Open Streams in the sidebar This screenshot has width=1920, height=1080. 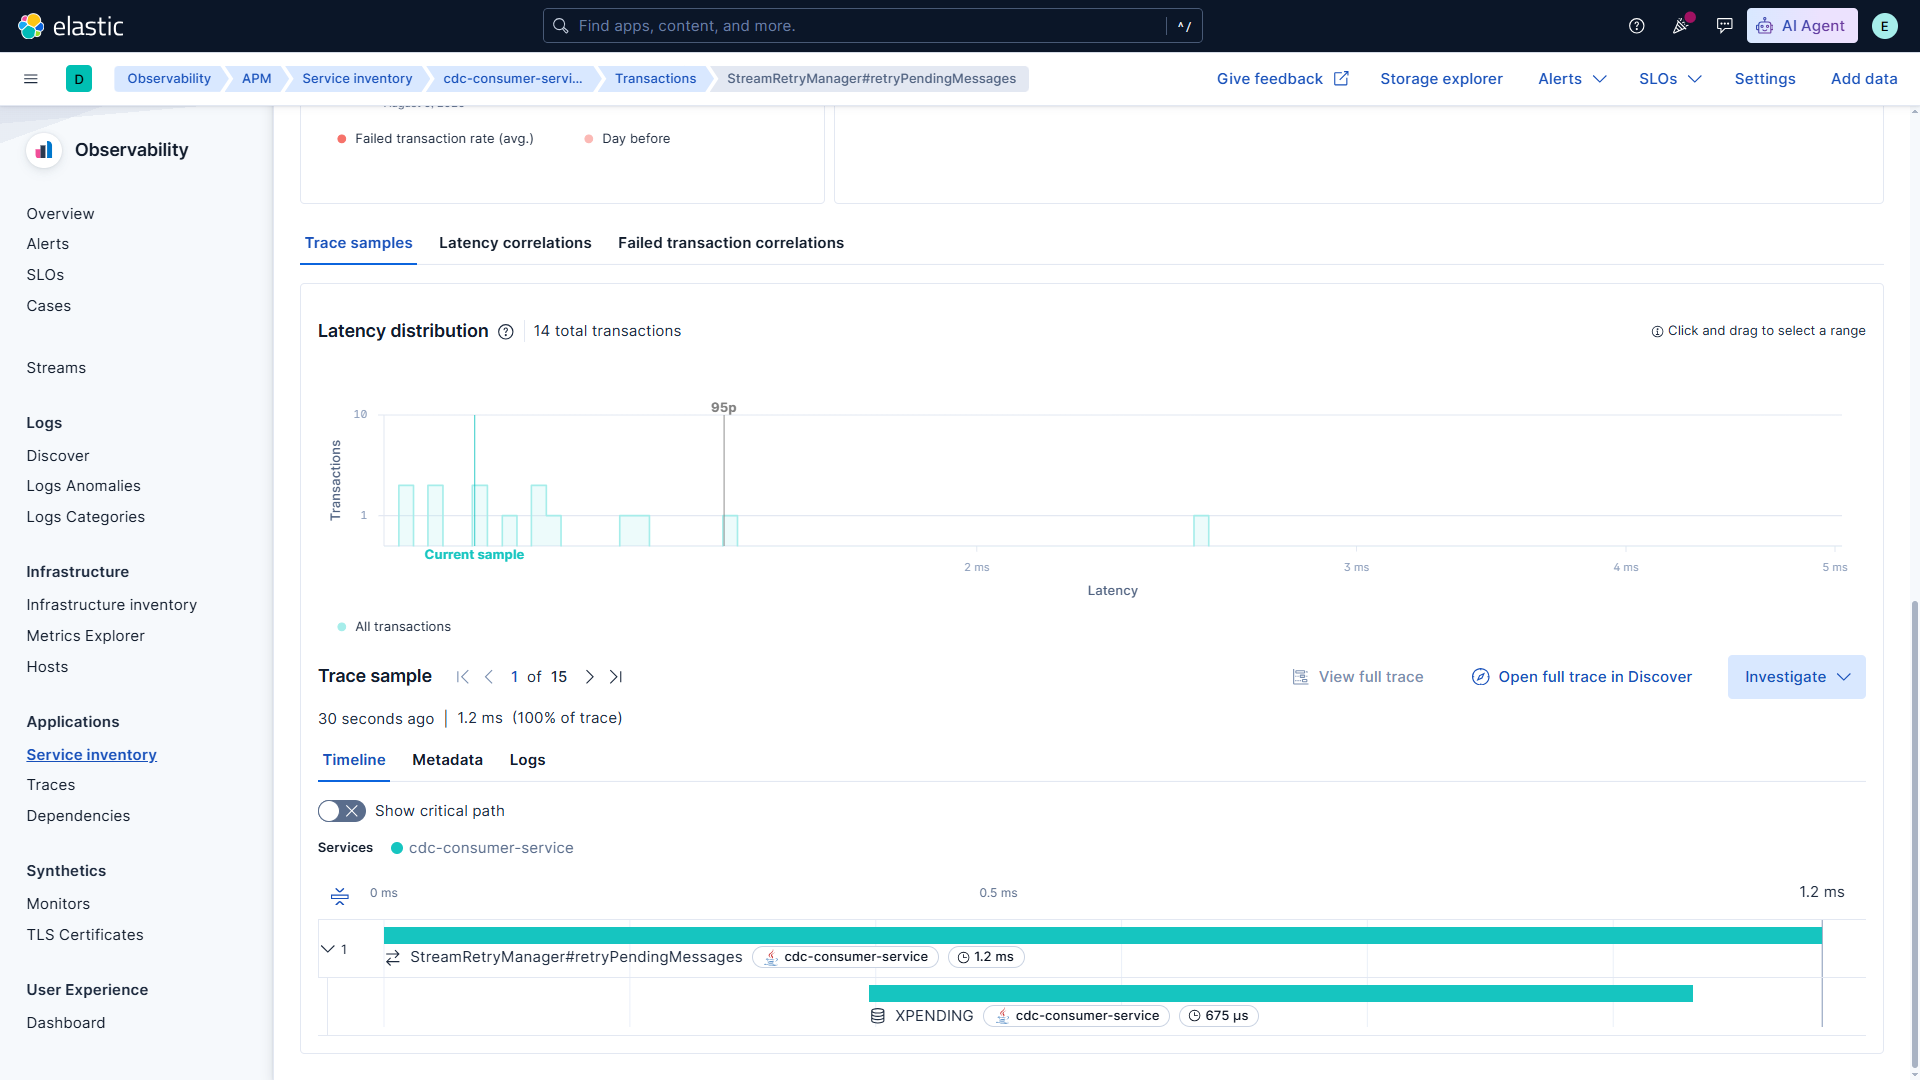pyautogui.click(x=56, y=368)
